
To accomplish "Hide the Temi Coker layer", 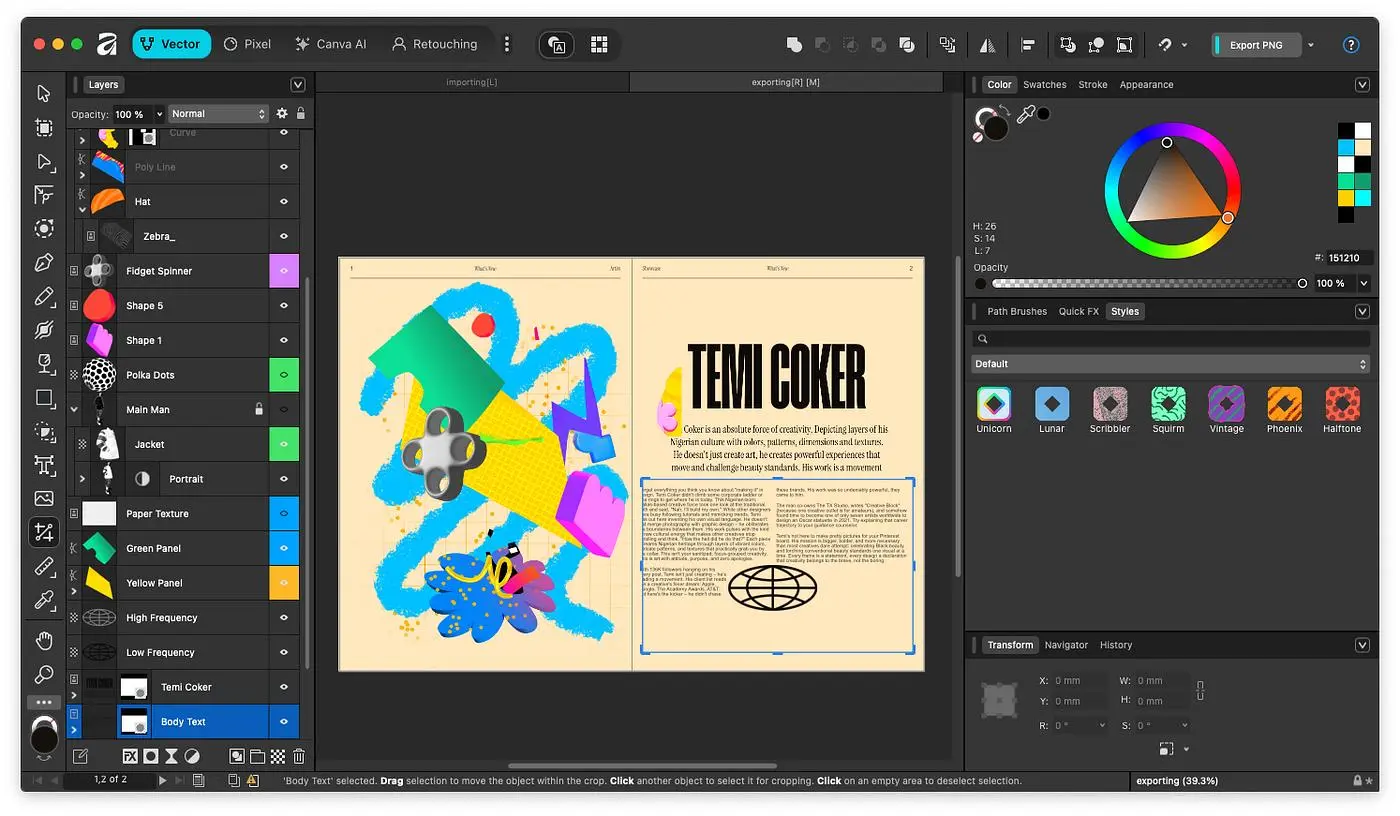I will click(284, 687).
